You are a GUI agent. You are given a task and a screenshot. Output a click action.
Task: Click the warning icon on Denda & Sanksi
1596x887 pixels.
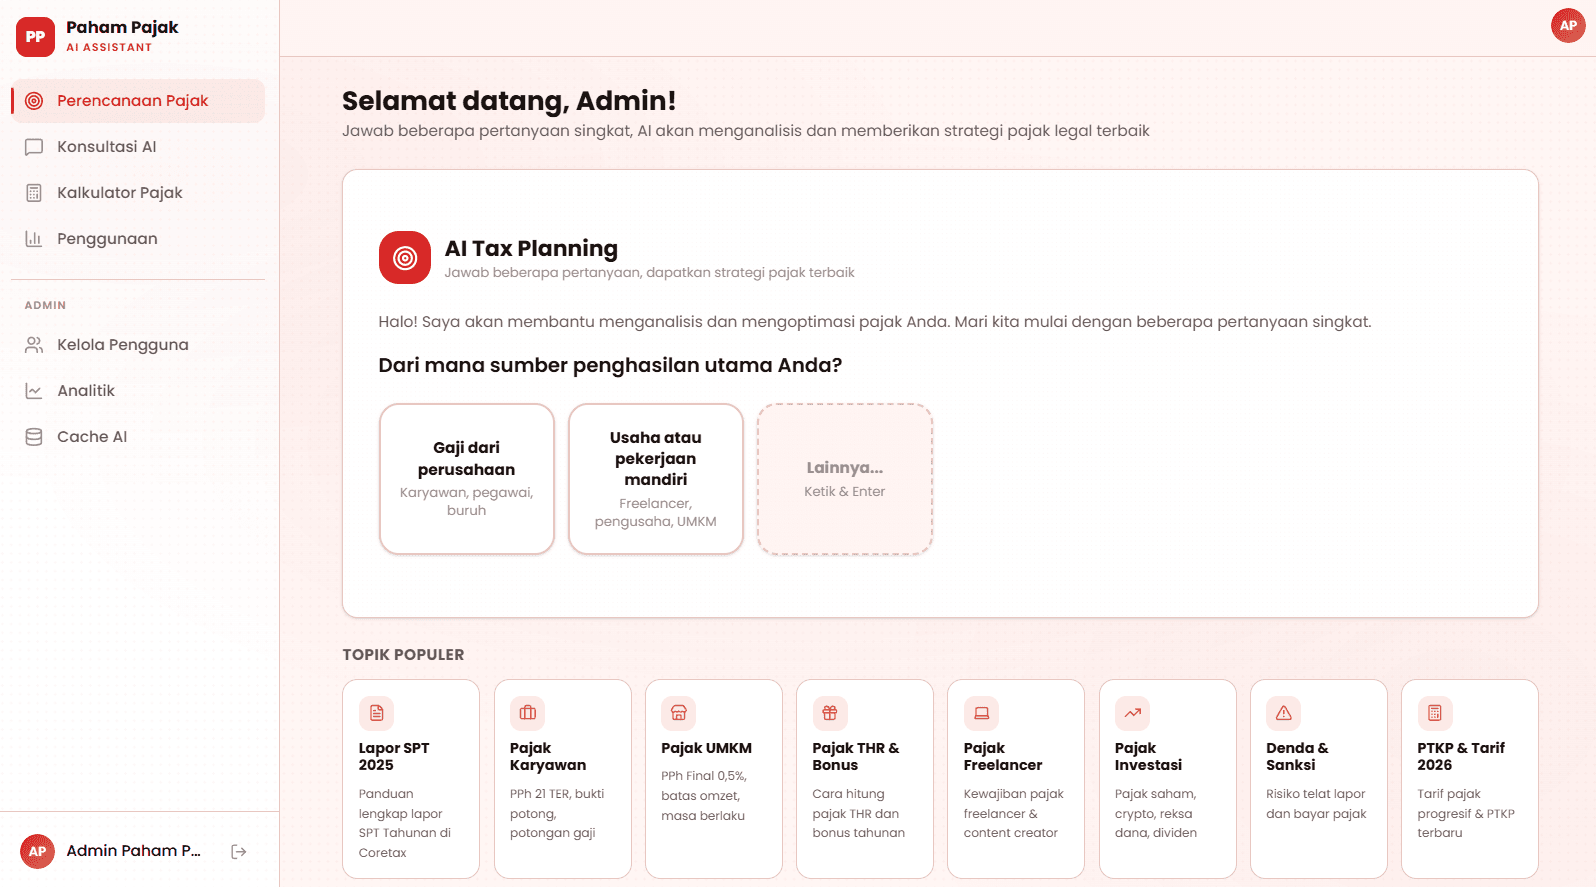point(1283,713)
